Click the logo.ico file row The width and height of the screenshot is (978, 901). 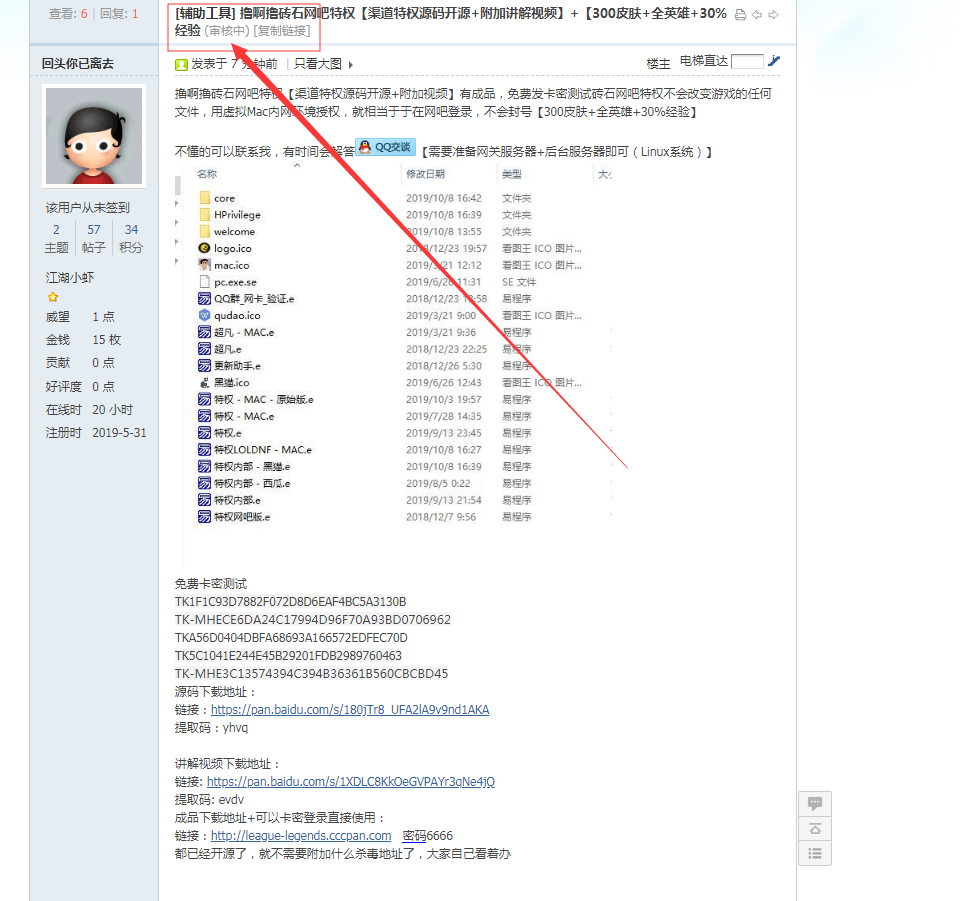(390, 249)
